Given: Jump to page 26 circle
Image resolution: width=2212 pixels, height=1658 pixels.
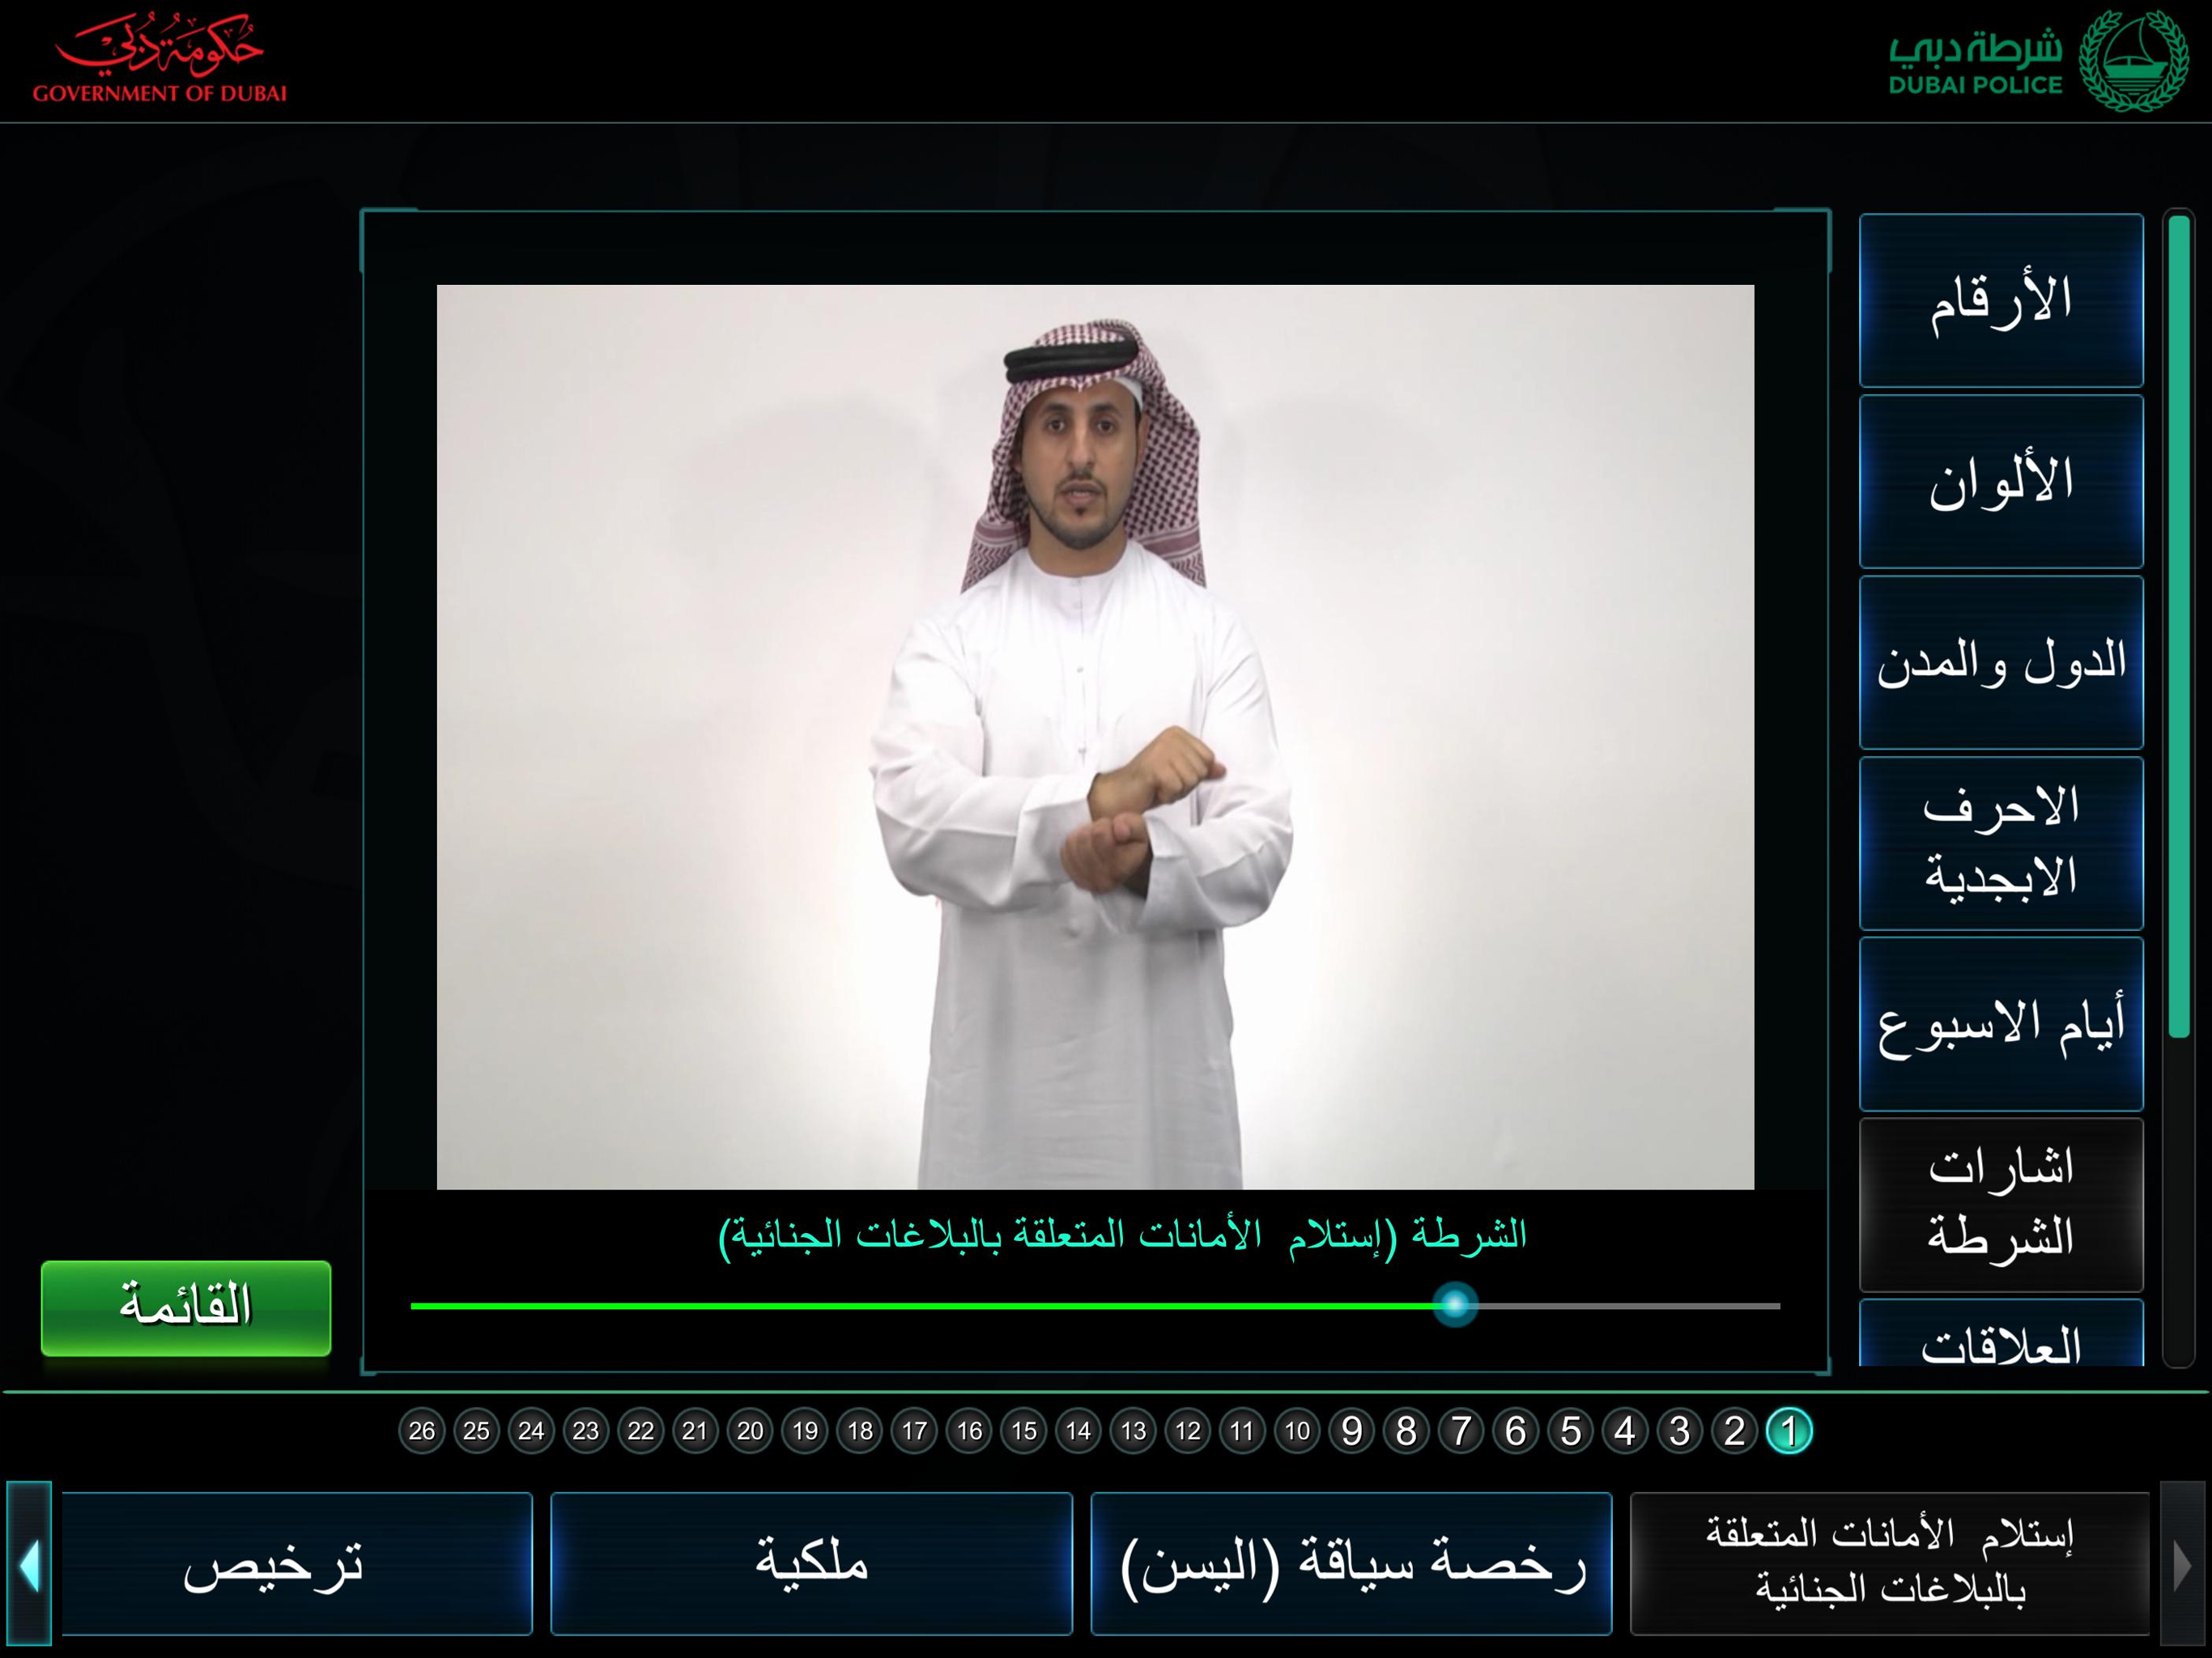Looking at the screenshot, I should pos(422,1431).
